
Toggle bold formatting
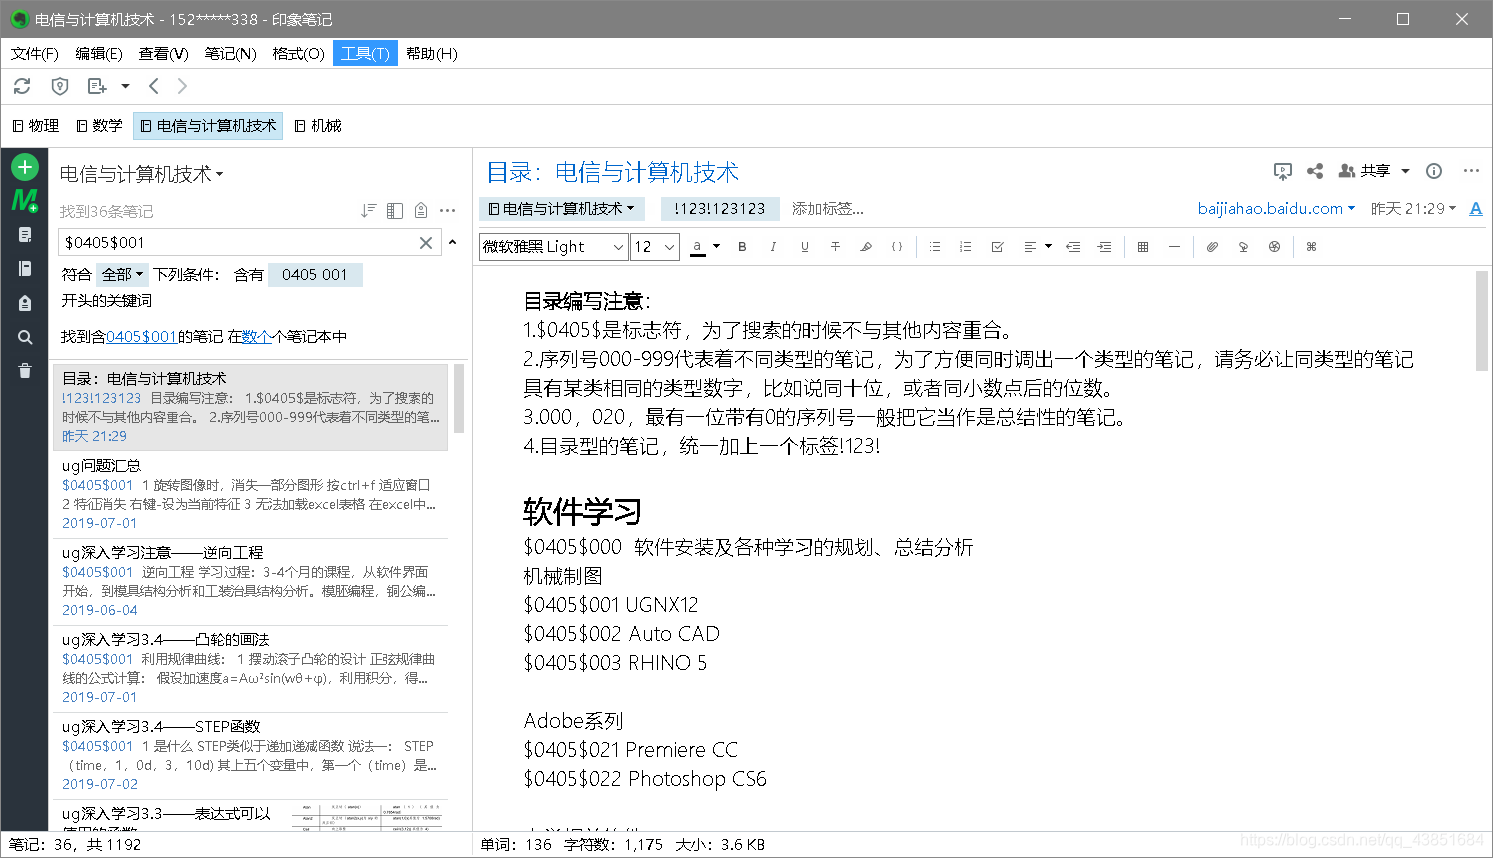[742, 247]
